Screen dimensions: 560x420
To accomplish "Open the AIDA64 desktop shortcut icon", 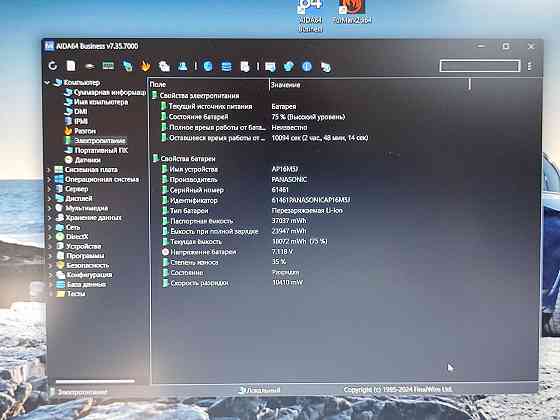I will 310,7.
